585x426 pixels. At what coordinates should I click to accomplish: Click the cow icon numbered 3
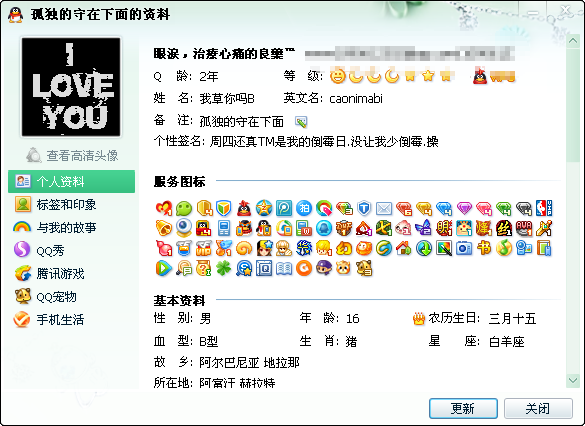pyautogui.click(x=364, y=268)
